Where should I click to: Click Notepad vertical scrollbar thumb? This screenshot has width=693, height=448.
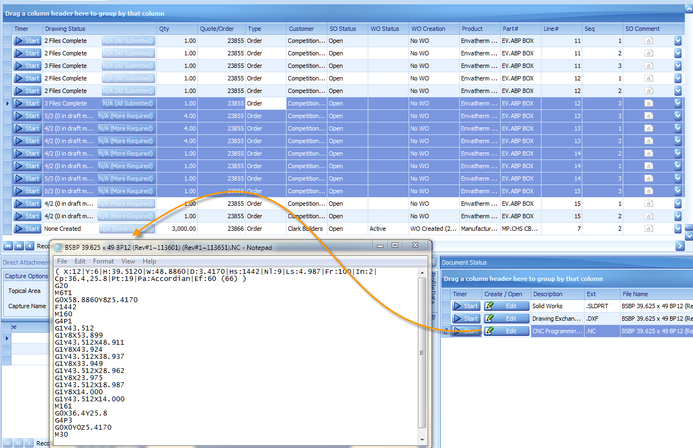(x=422, y=352)
